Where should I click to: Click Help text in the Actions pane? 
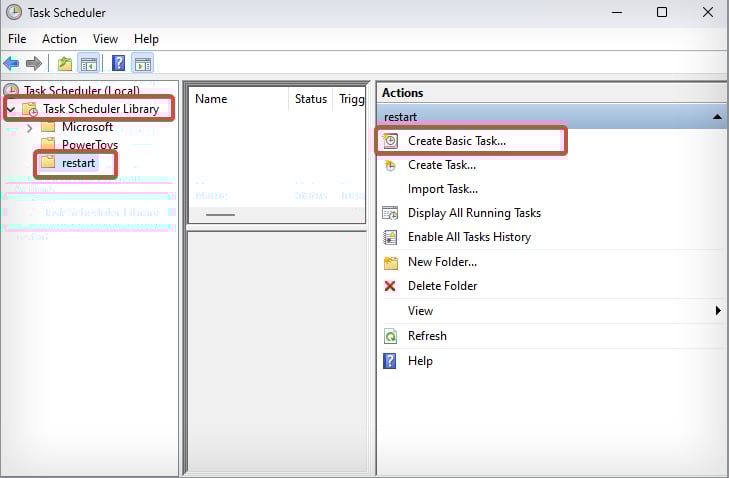click(420, 361)
